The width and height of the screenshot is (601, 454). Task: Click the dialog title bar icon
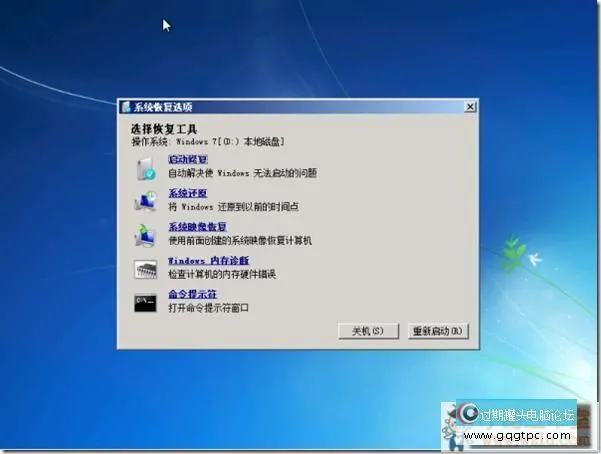pos(126,107)
